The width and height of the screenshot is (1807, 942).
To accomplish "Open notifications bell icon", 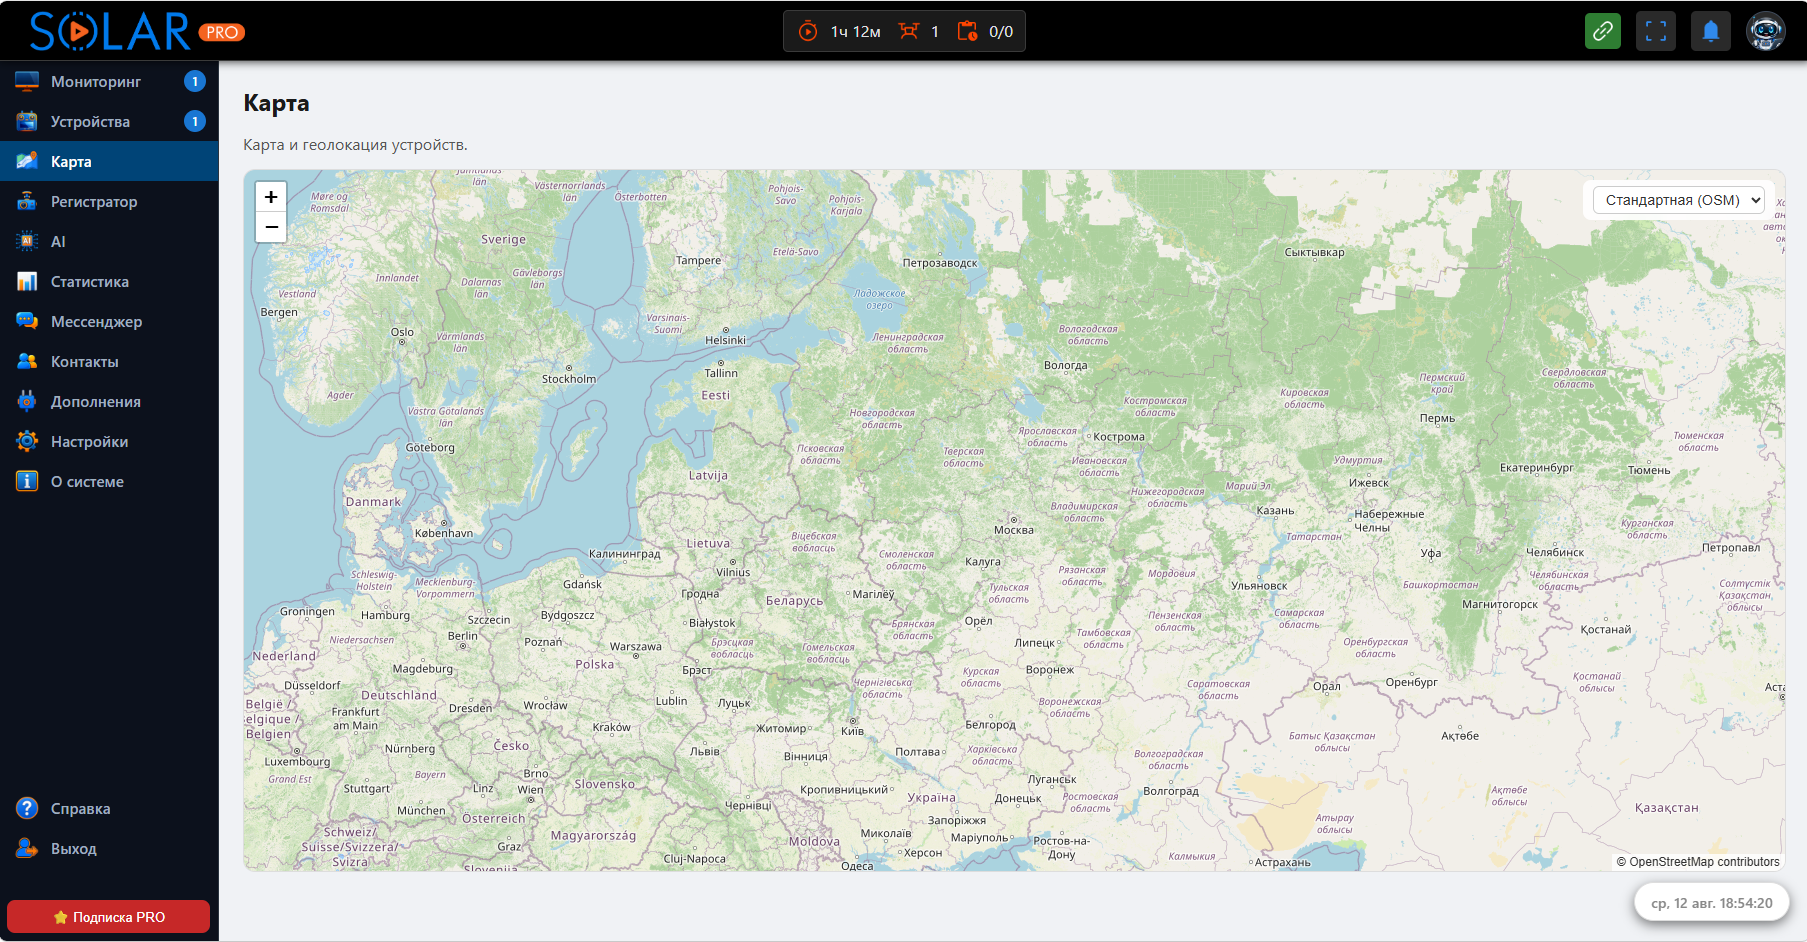I will pyautogui.click(x=1711, y=31).
